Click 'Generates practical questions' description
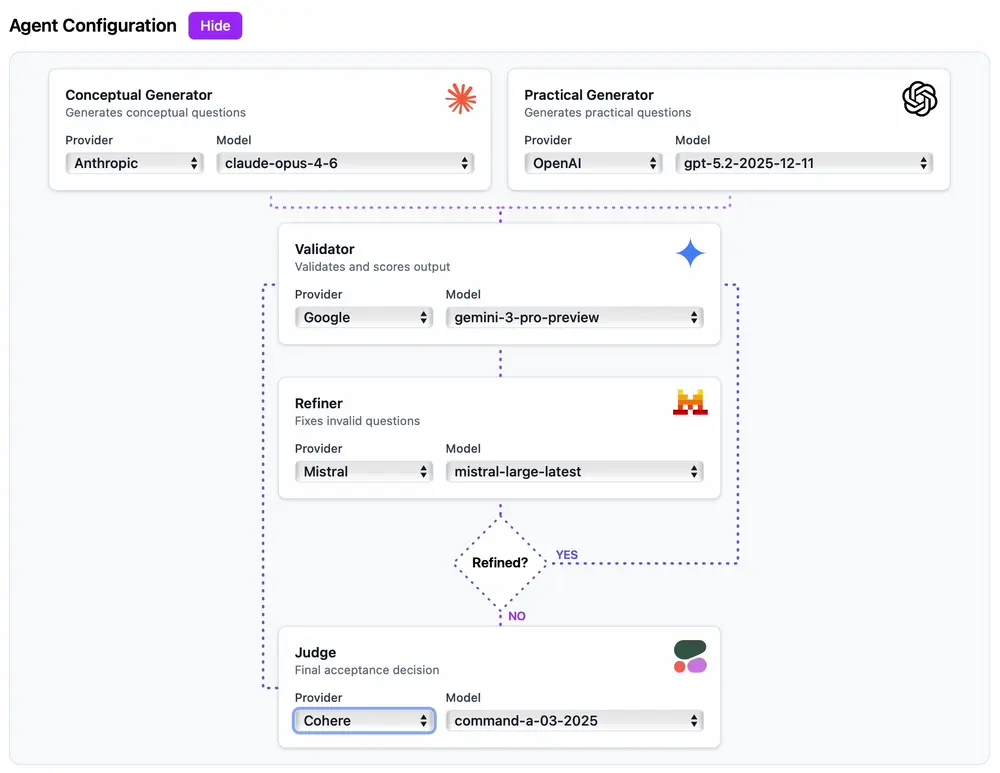This screenshot has height=773, width=1000. click(x=607, y=113)
